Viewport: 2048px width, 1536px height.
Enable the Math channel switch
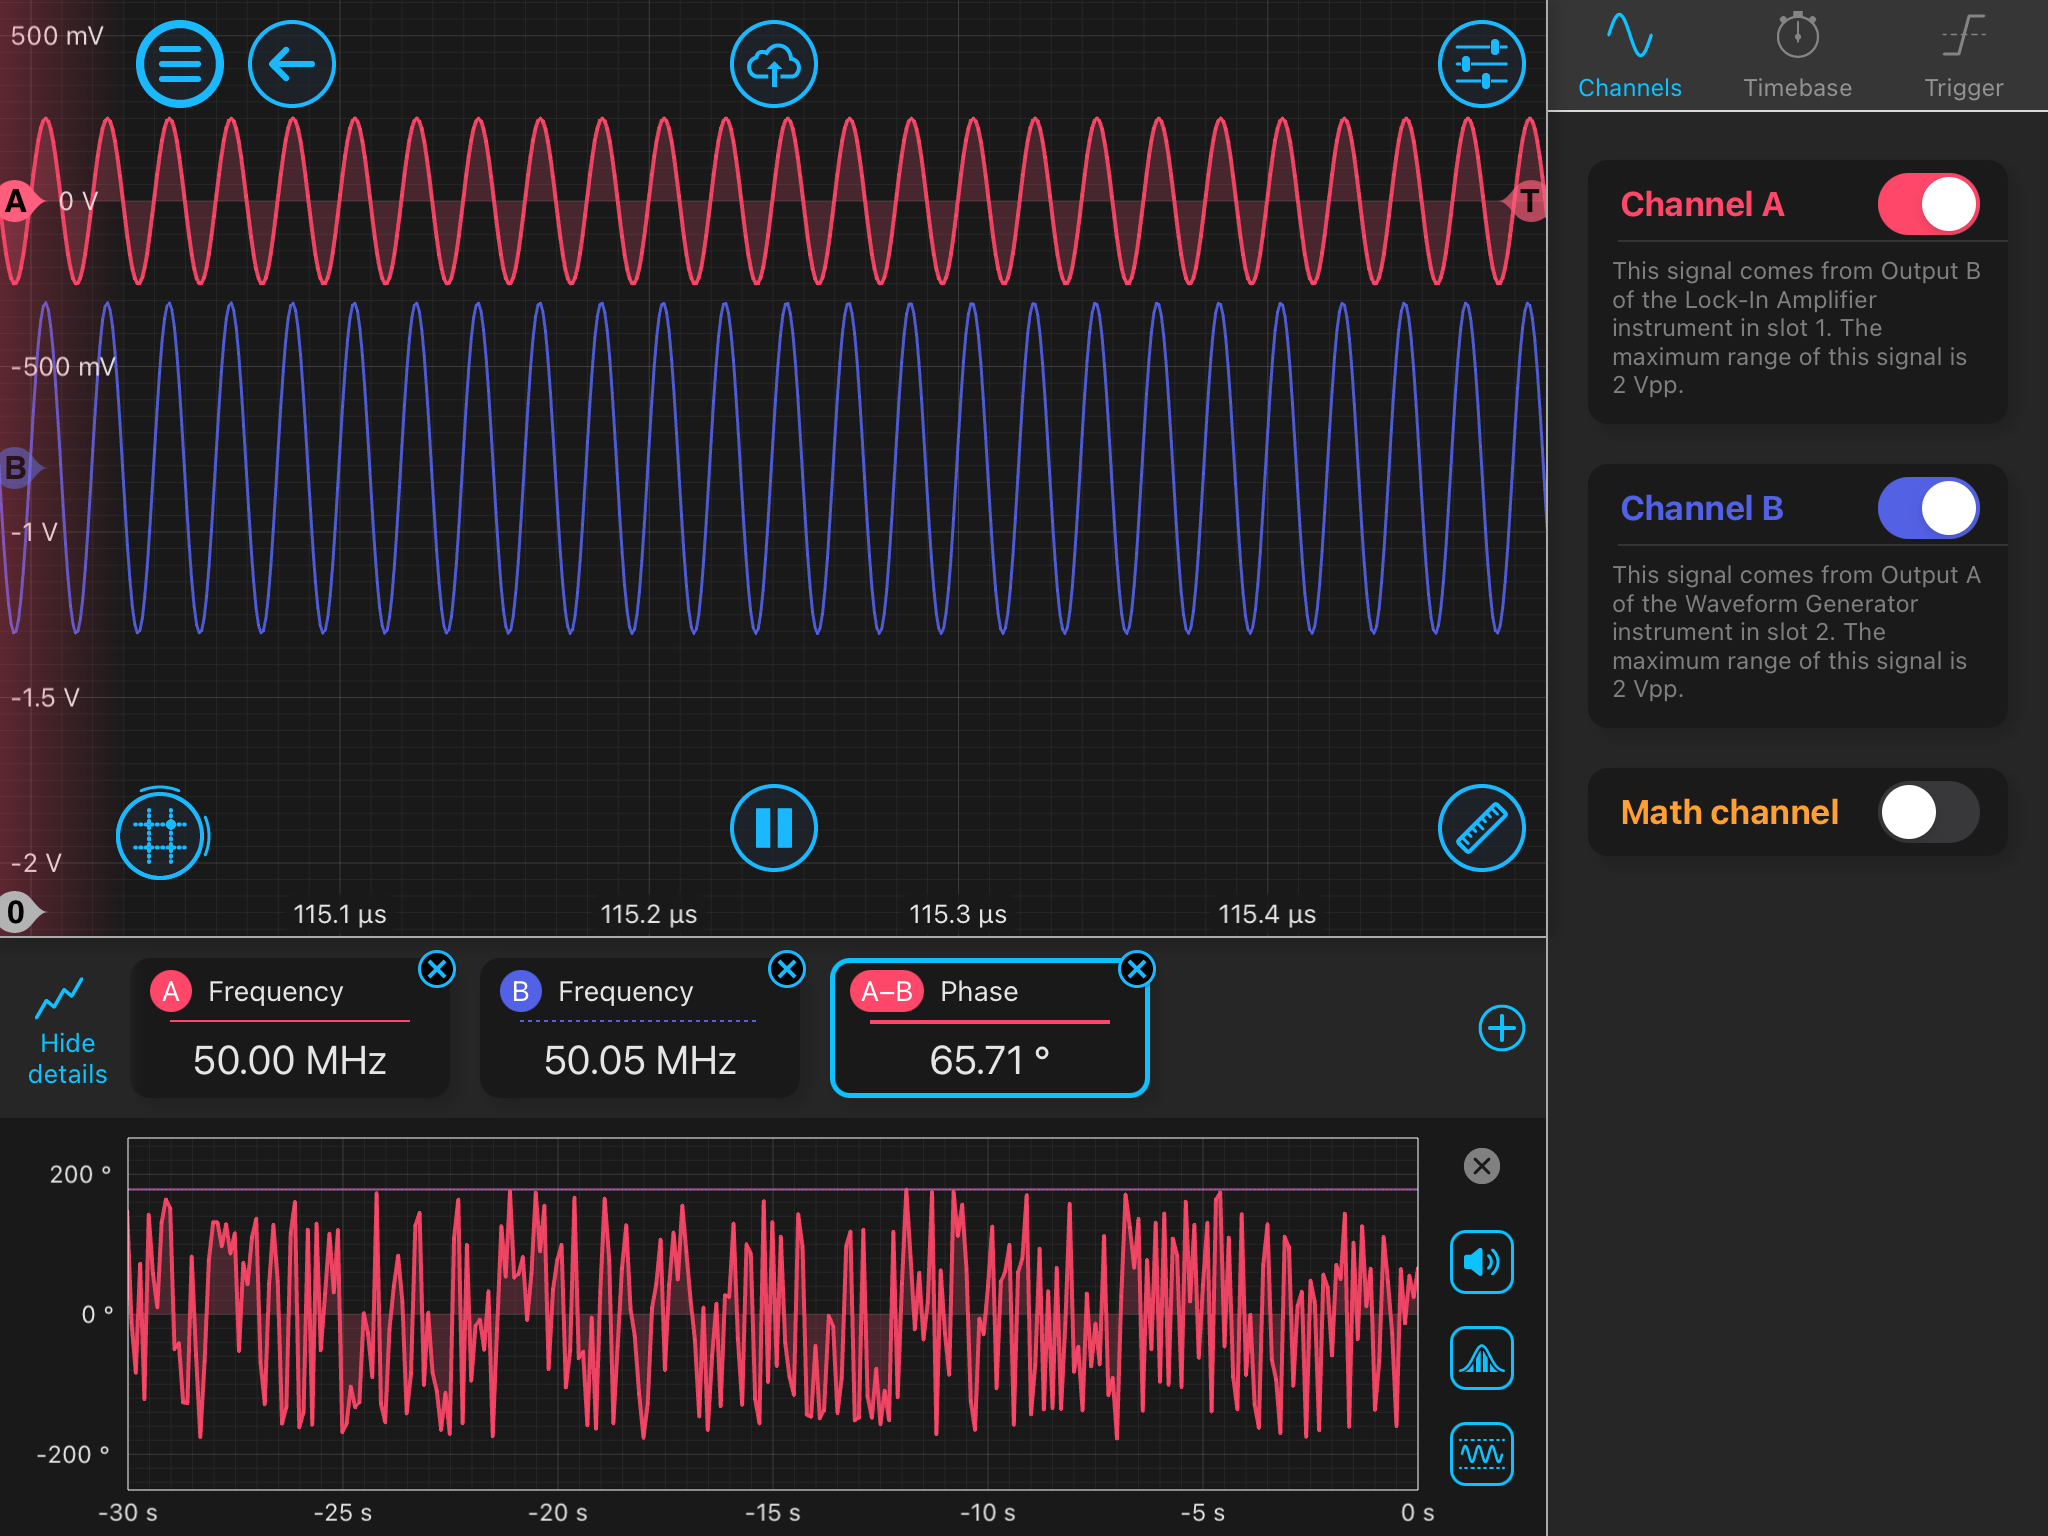click(x=1927, y=812)
